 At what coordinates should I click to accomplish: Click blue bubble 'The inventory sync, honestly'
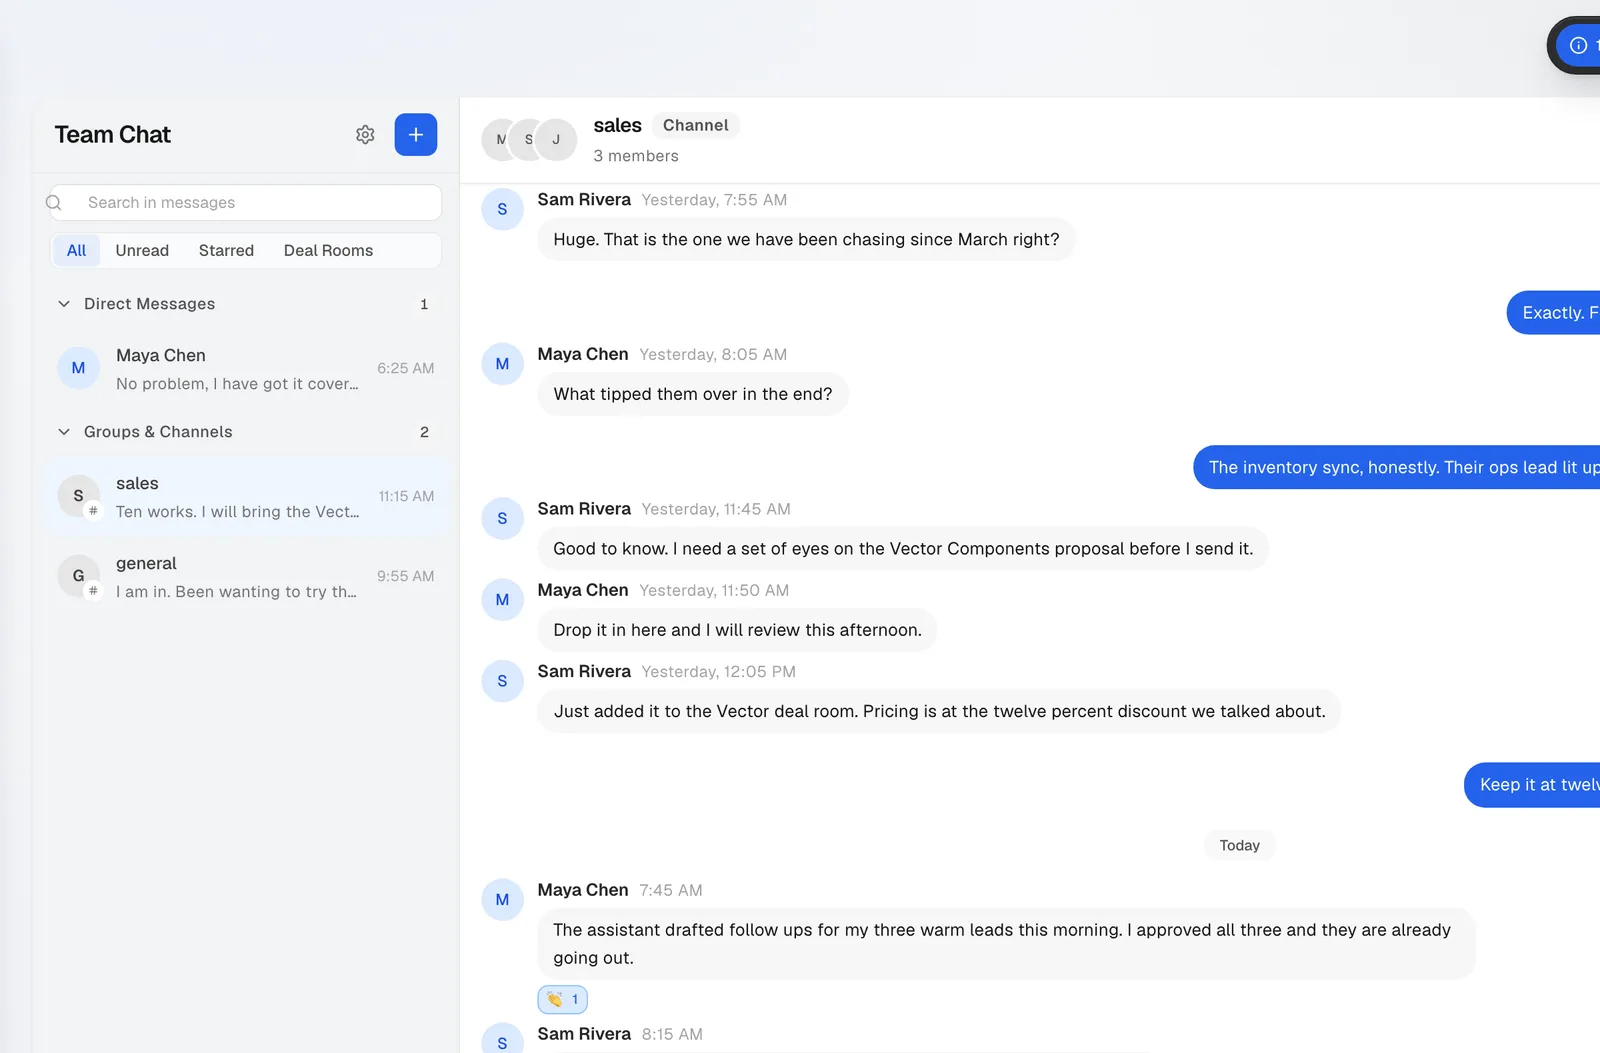pyautogui.click(x=1397, y=467)
